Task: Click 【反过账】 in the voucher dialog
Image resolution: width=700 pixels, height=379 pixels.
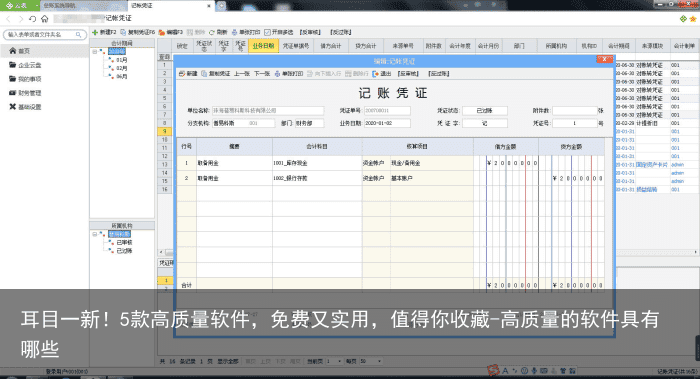Action: (x=438, y=74)
